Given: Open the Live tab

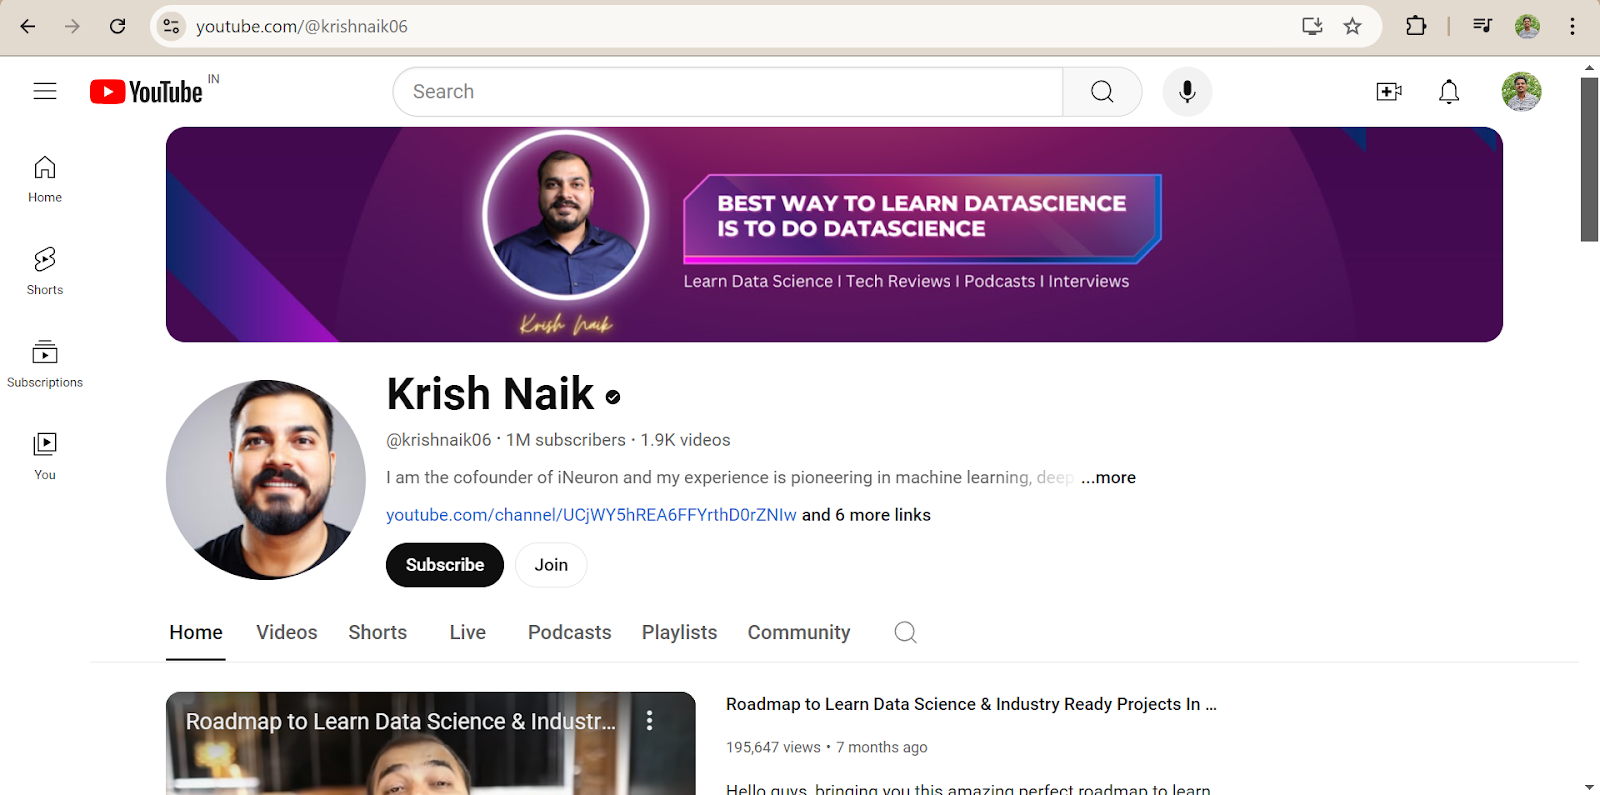Looking at the screenshot, I should click(x=468, y=632).
